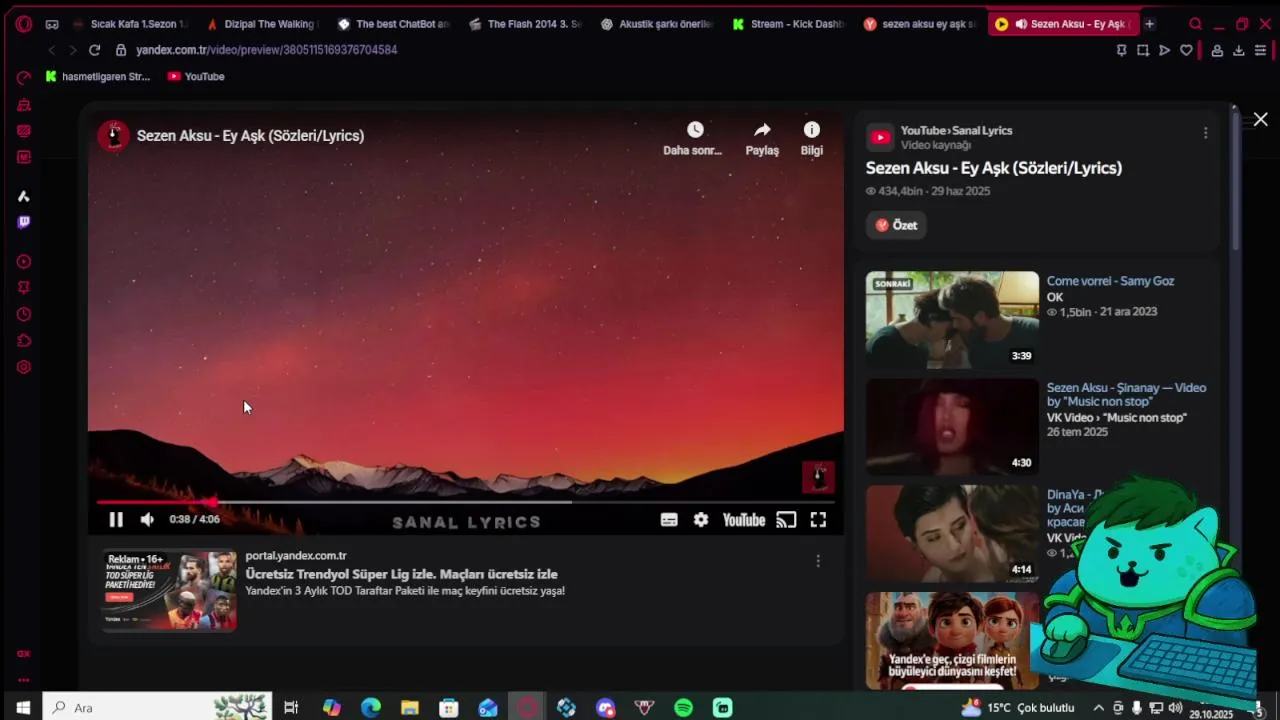
Task: Open Ücretsiz Trendyol Süper Lig ad link
Action: coord(401,574)
